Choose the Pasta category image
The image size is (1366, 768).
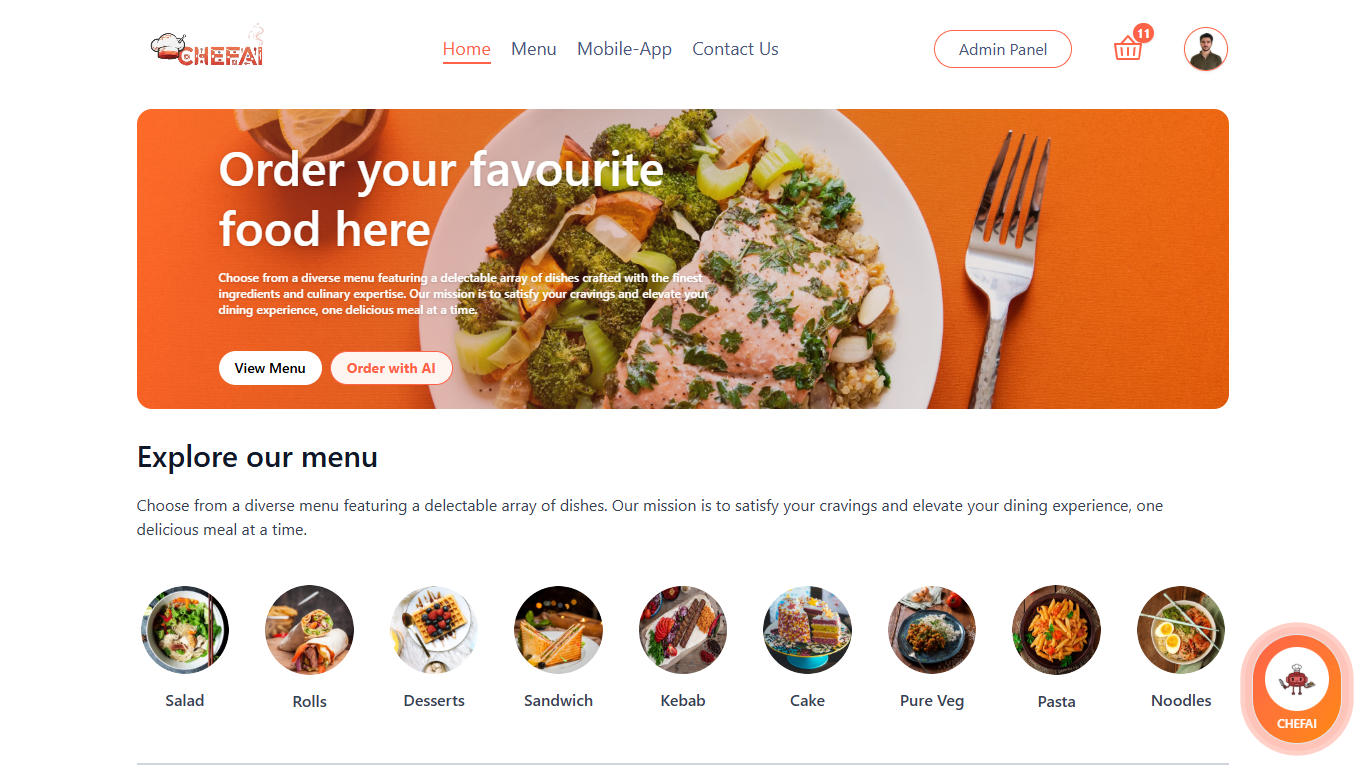click(1056, 630)
